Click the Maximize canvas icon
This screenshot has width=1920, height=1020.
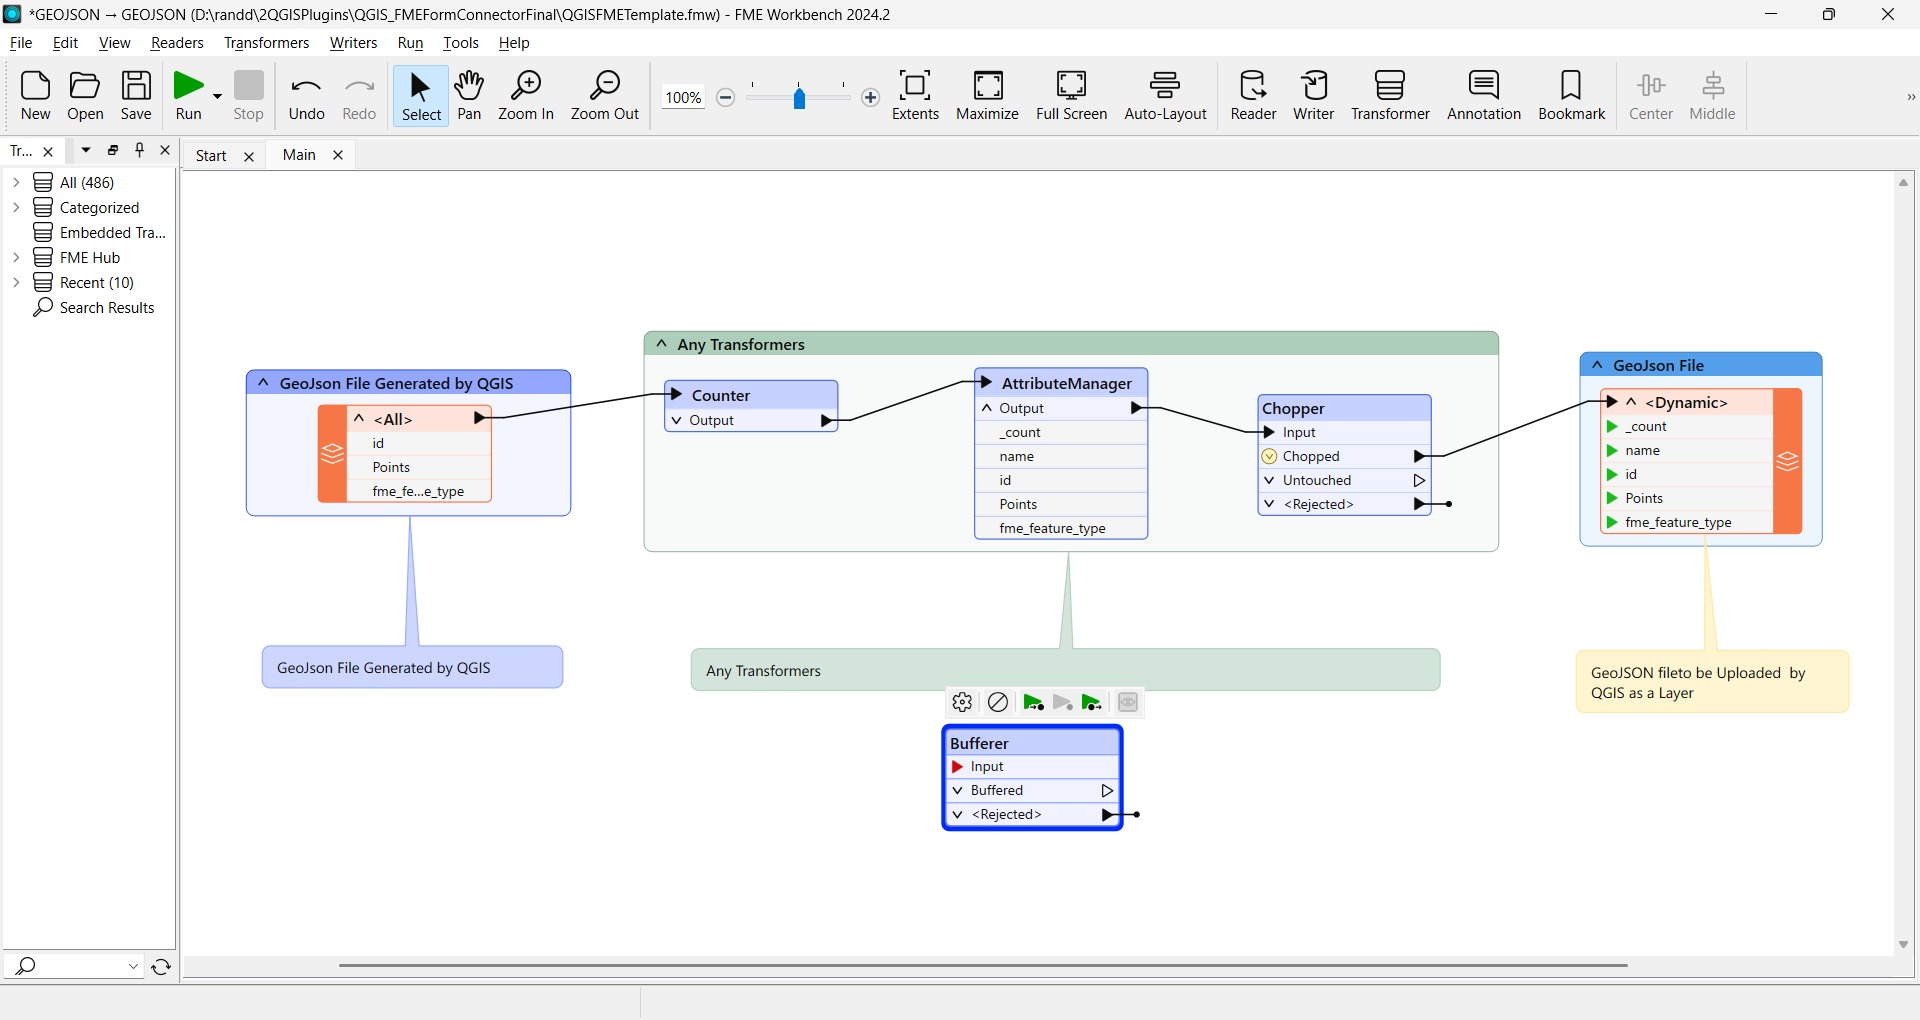987,96
